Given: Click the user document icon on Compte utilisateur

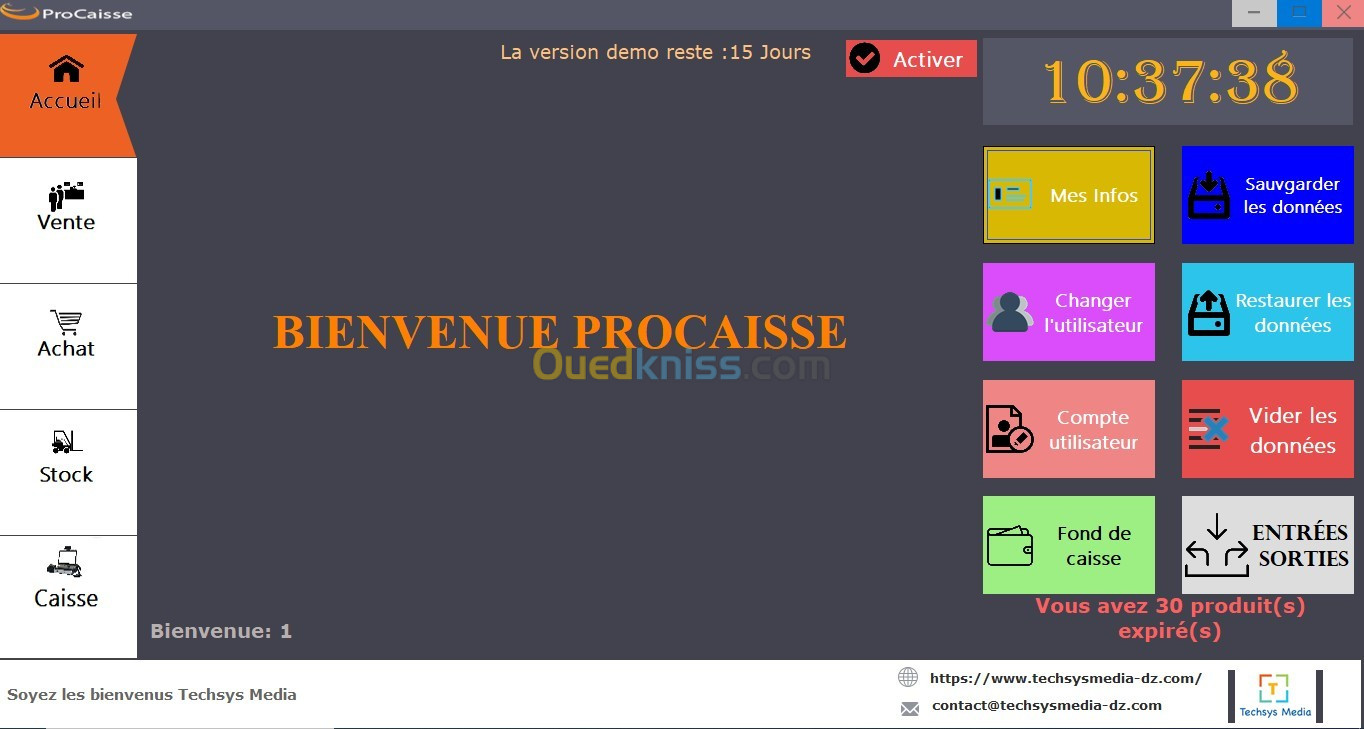Looking at the screenshot, I should (x=1010, y=429).
